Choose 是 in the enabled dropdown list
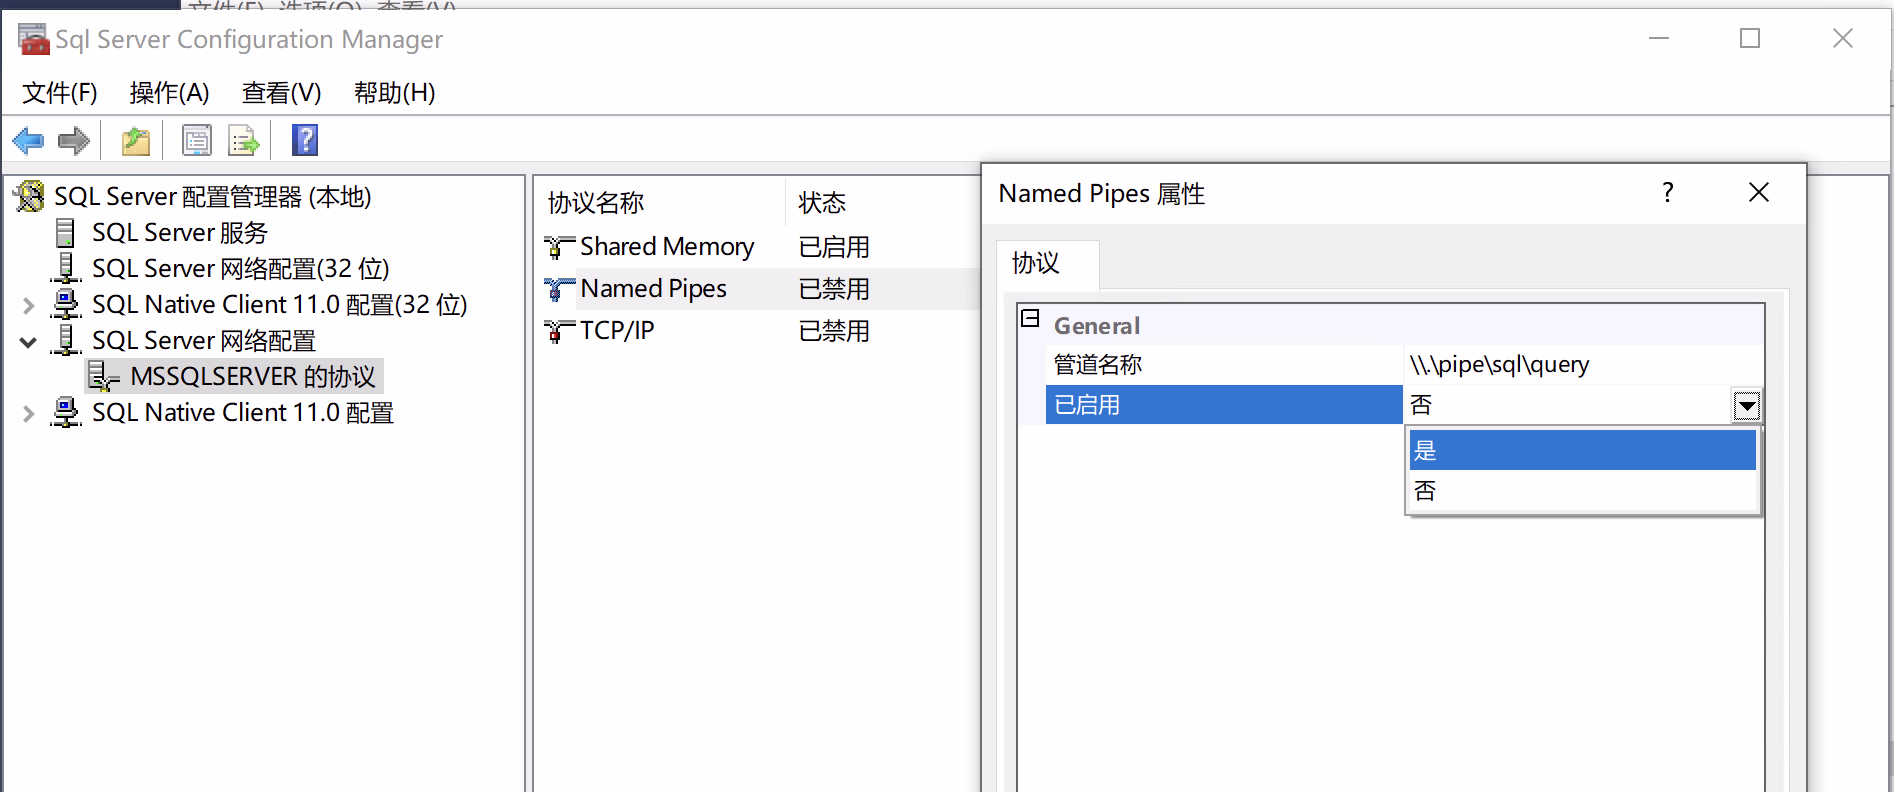This screenshot has height=792, width=1894. [x=1582, y=450]
